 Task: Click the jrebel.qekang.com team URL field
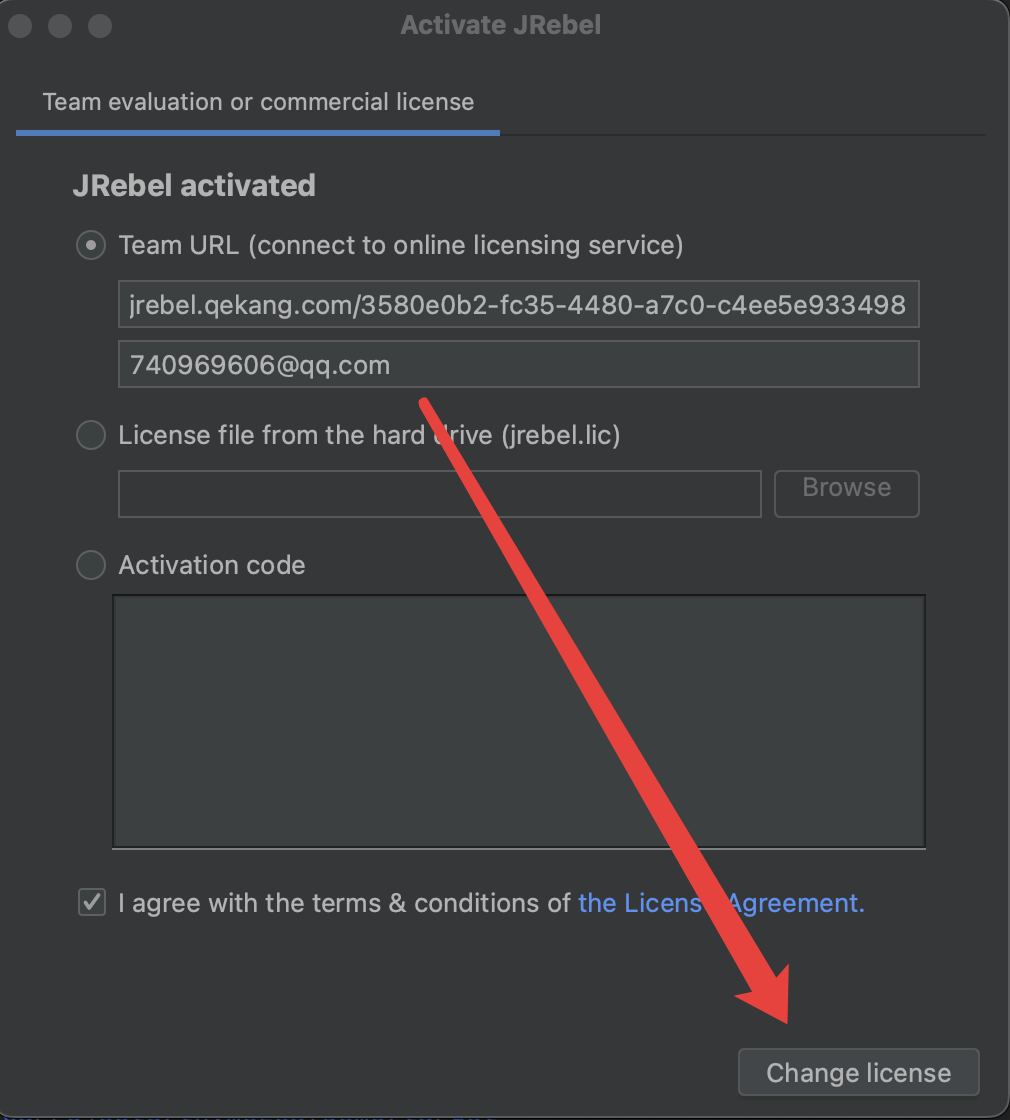point(518,305)
